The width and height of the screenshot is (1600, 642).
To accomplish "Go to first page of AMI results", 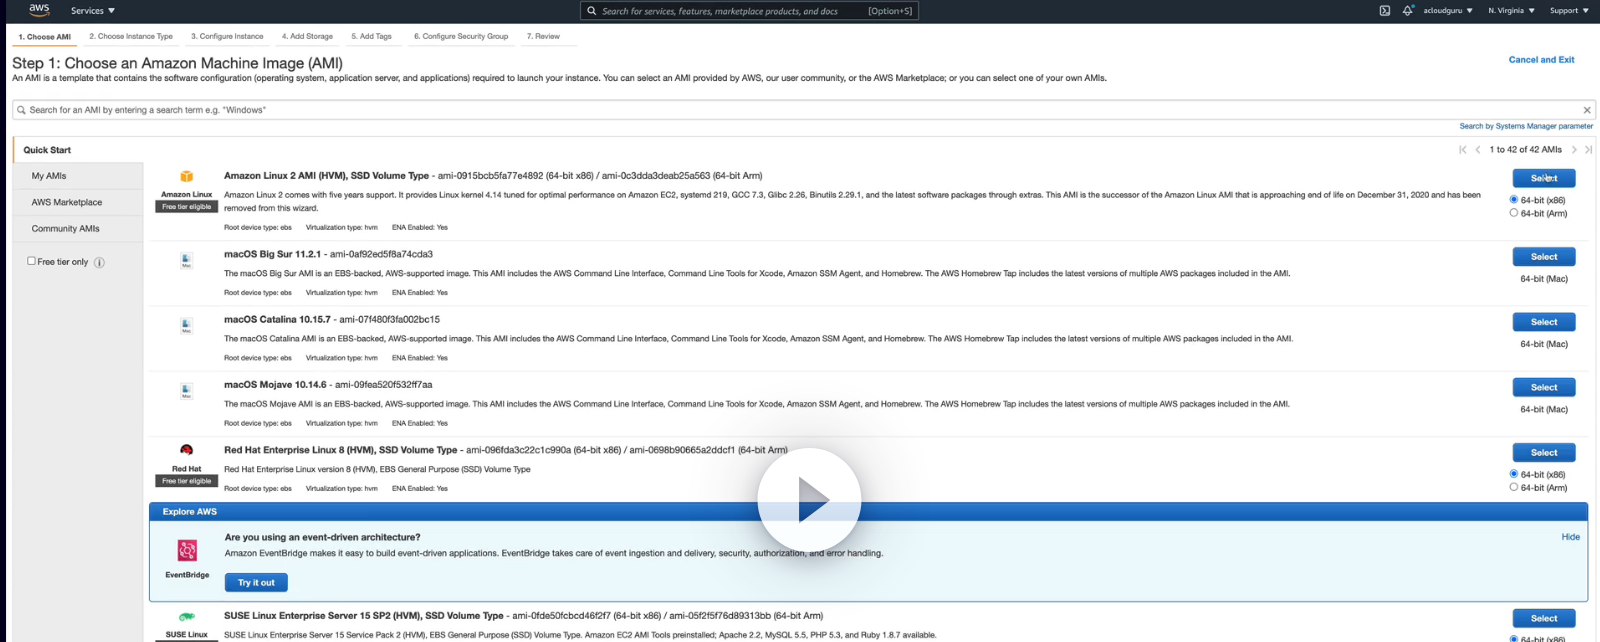I will (1463, 150).
